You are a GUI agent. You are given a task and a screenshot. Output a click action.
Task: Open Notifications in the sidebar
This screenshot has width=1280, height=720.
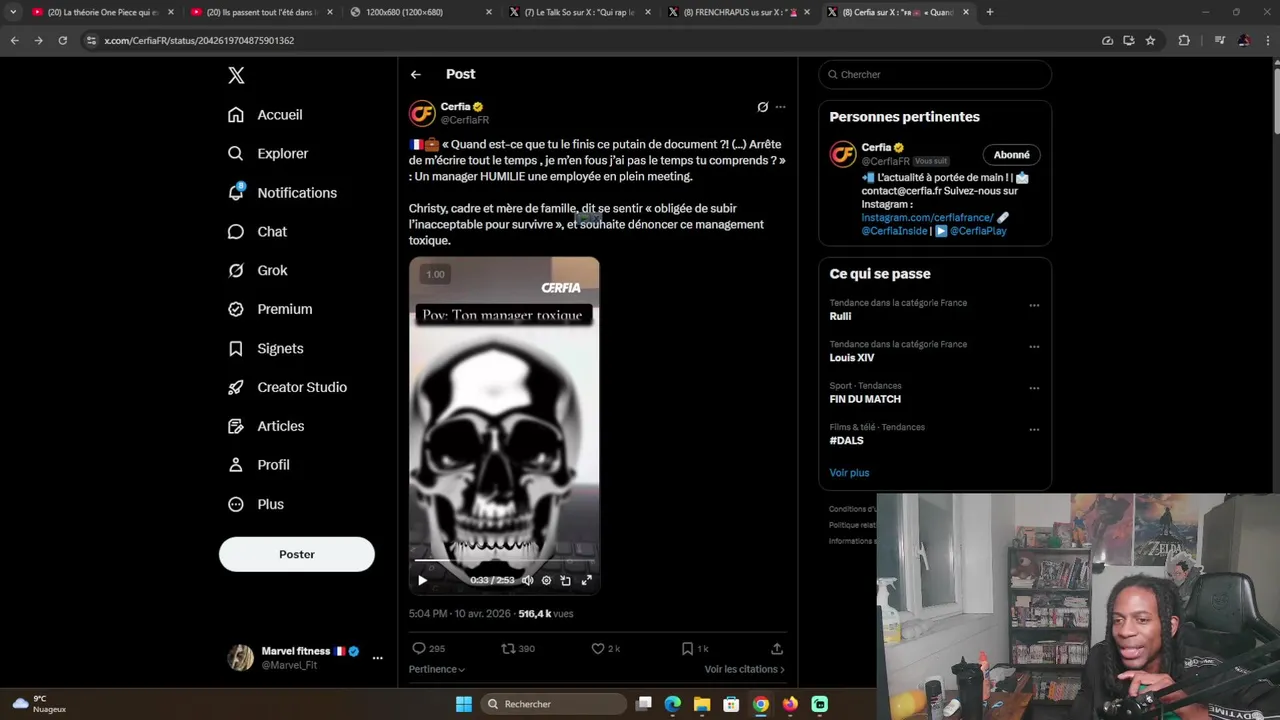pyautogui.click(x=282, y=193)
